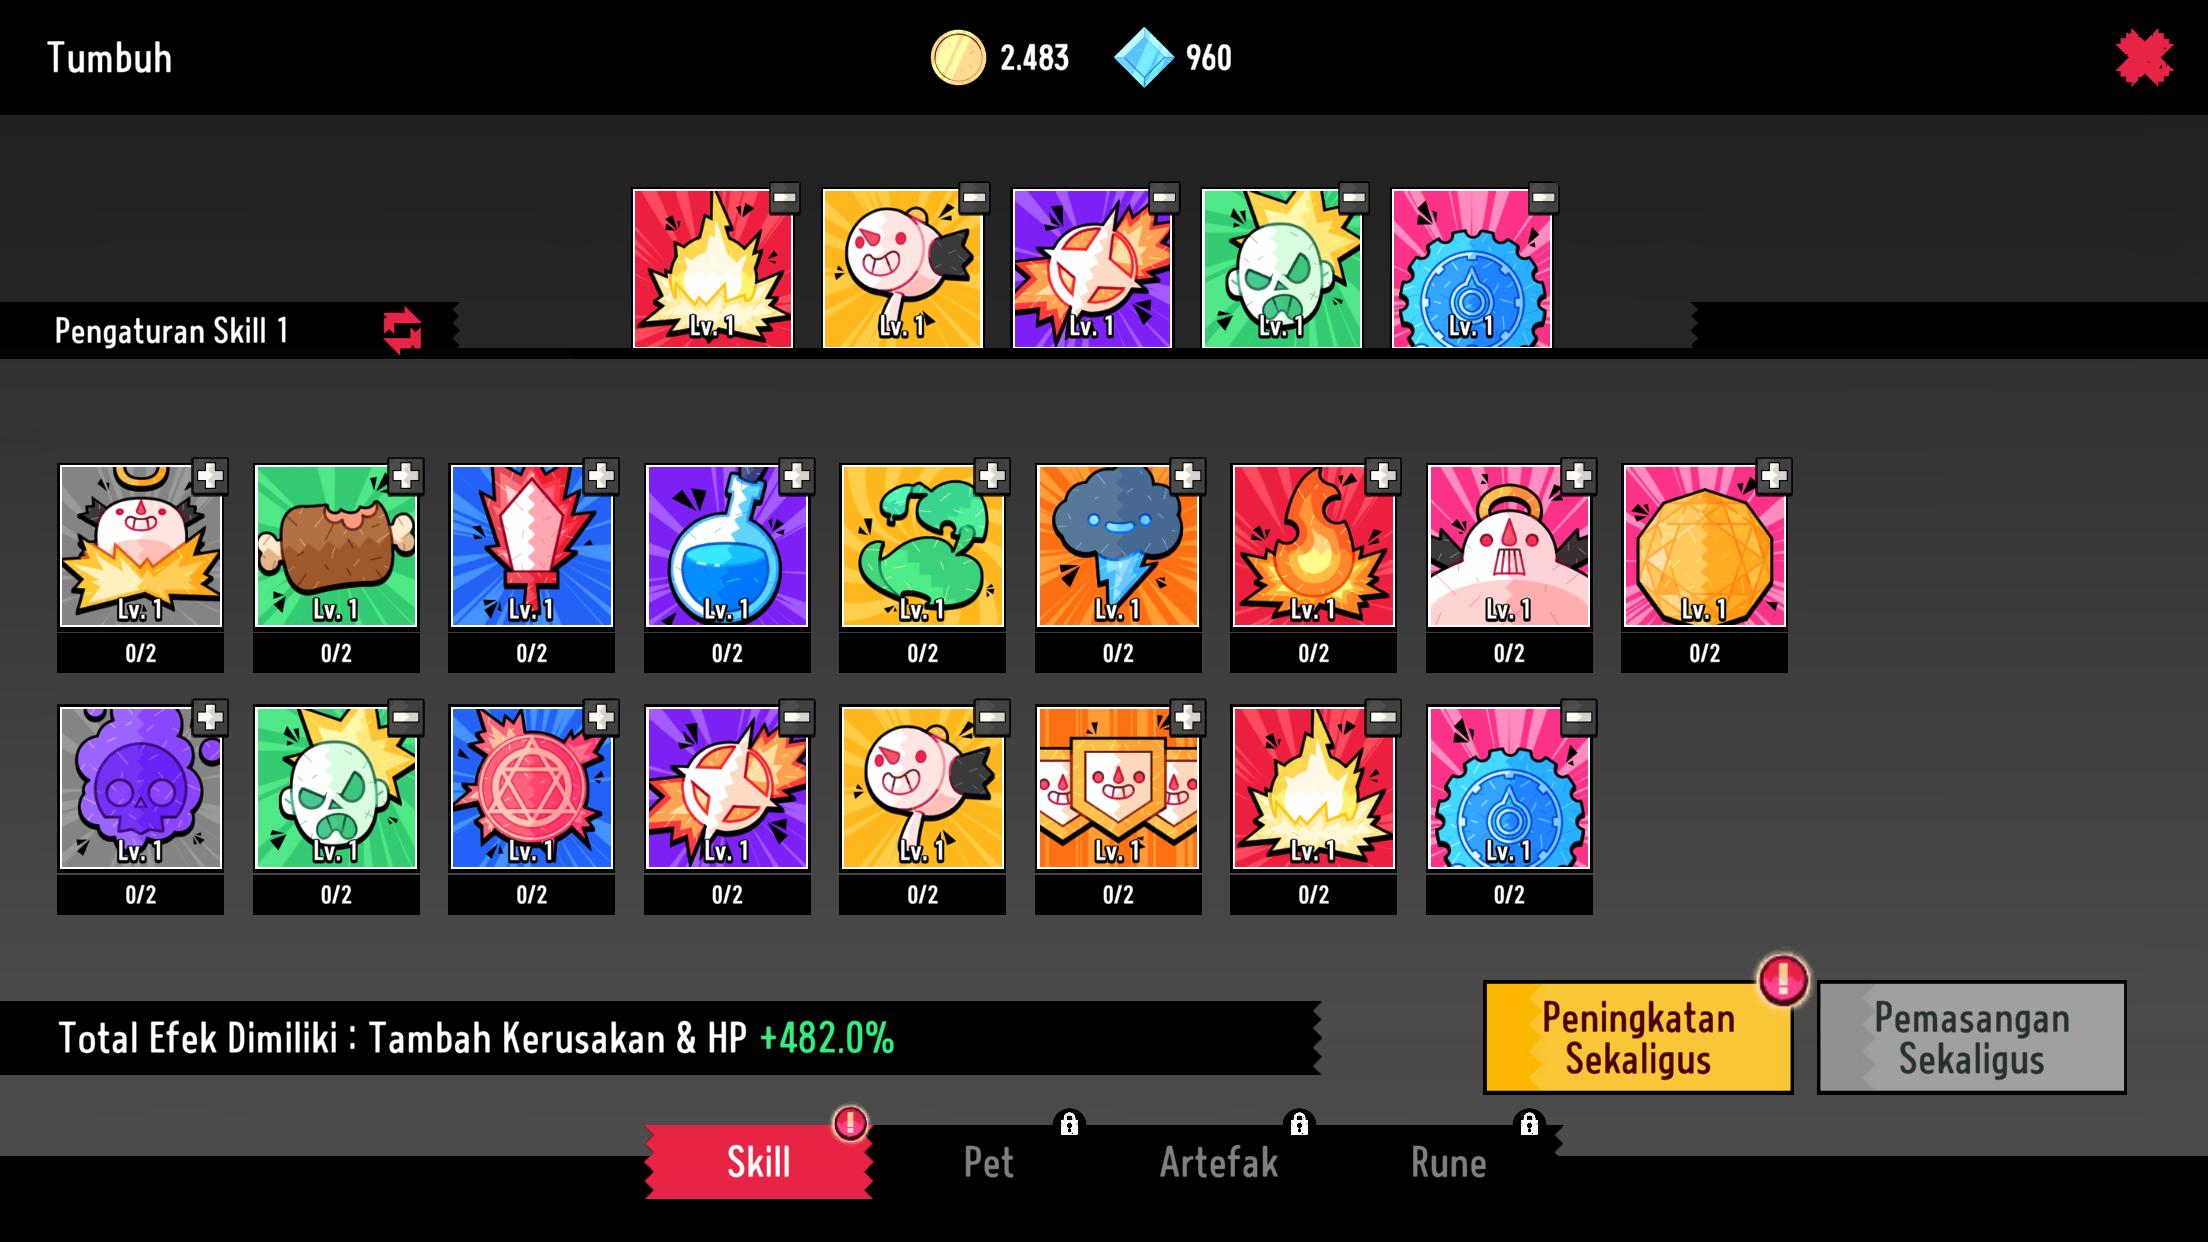The height and width of the screenshot is (1242, 2208).
Task: Click the Peningkatan Sekaligus button
Action: point(1638,1037)
